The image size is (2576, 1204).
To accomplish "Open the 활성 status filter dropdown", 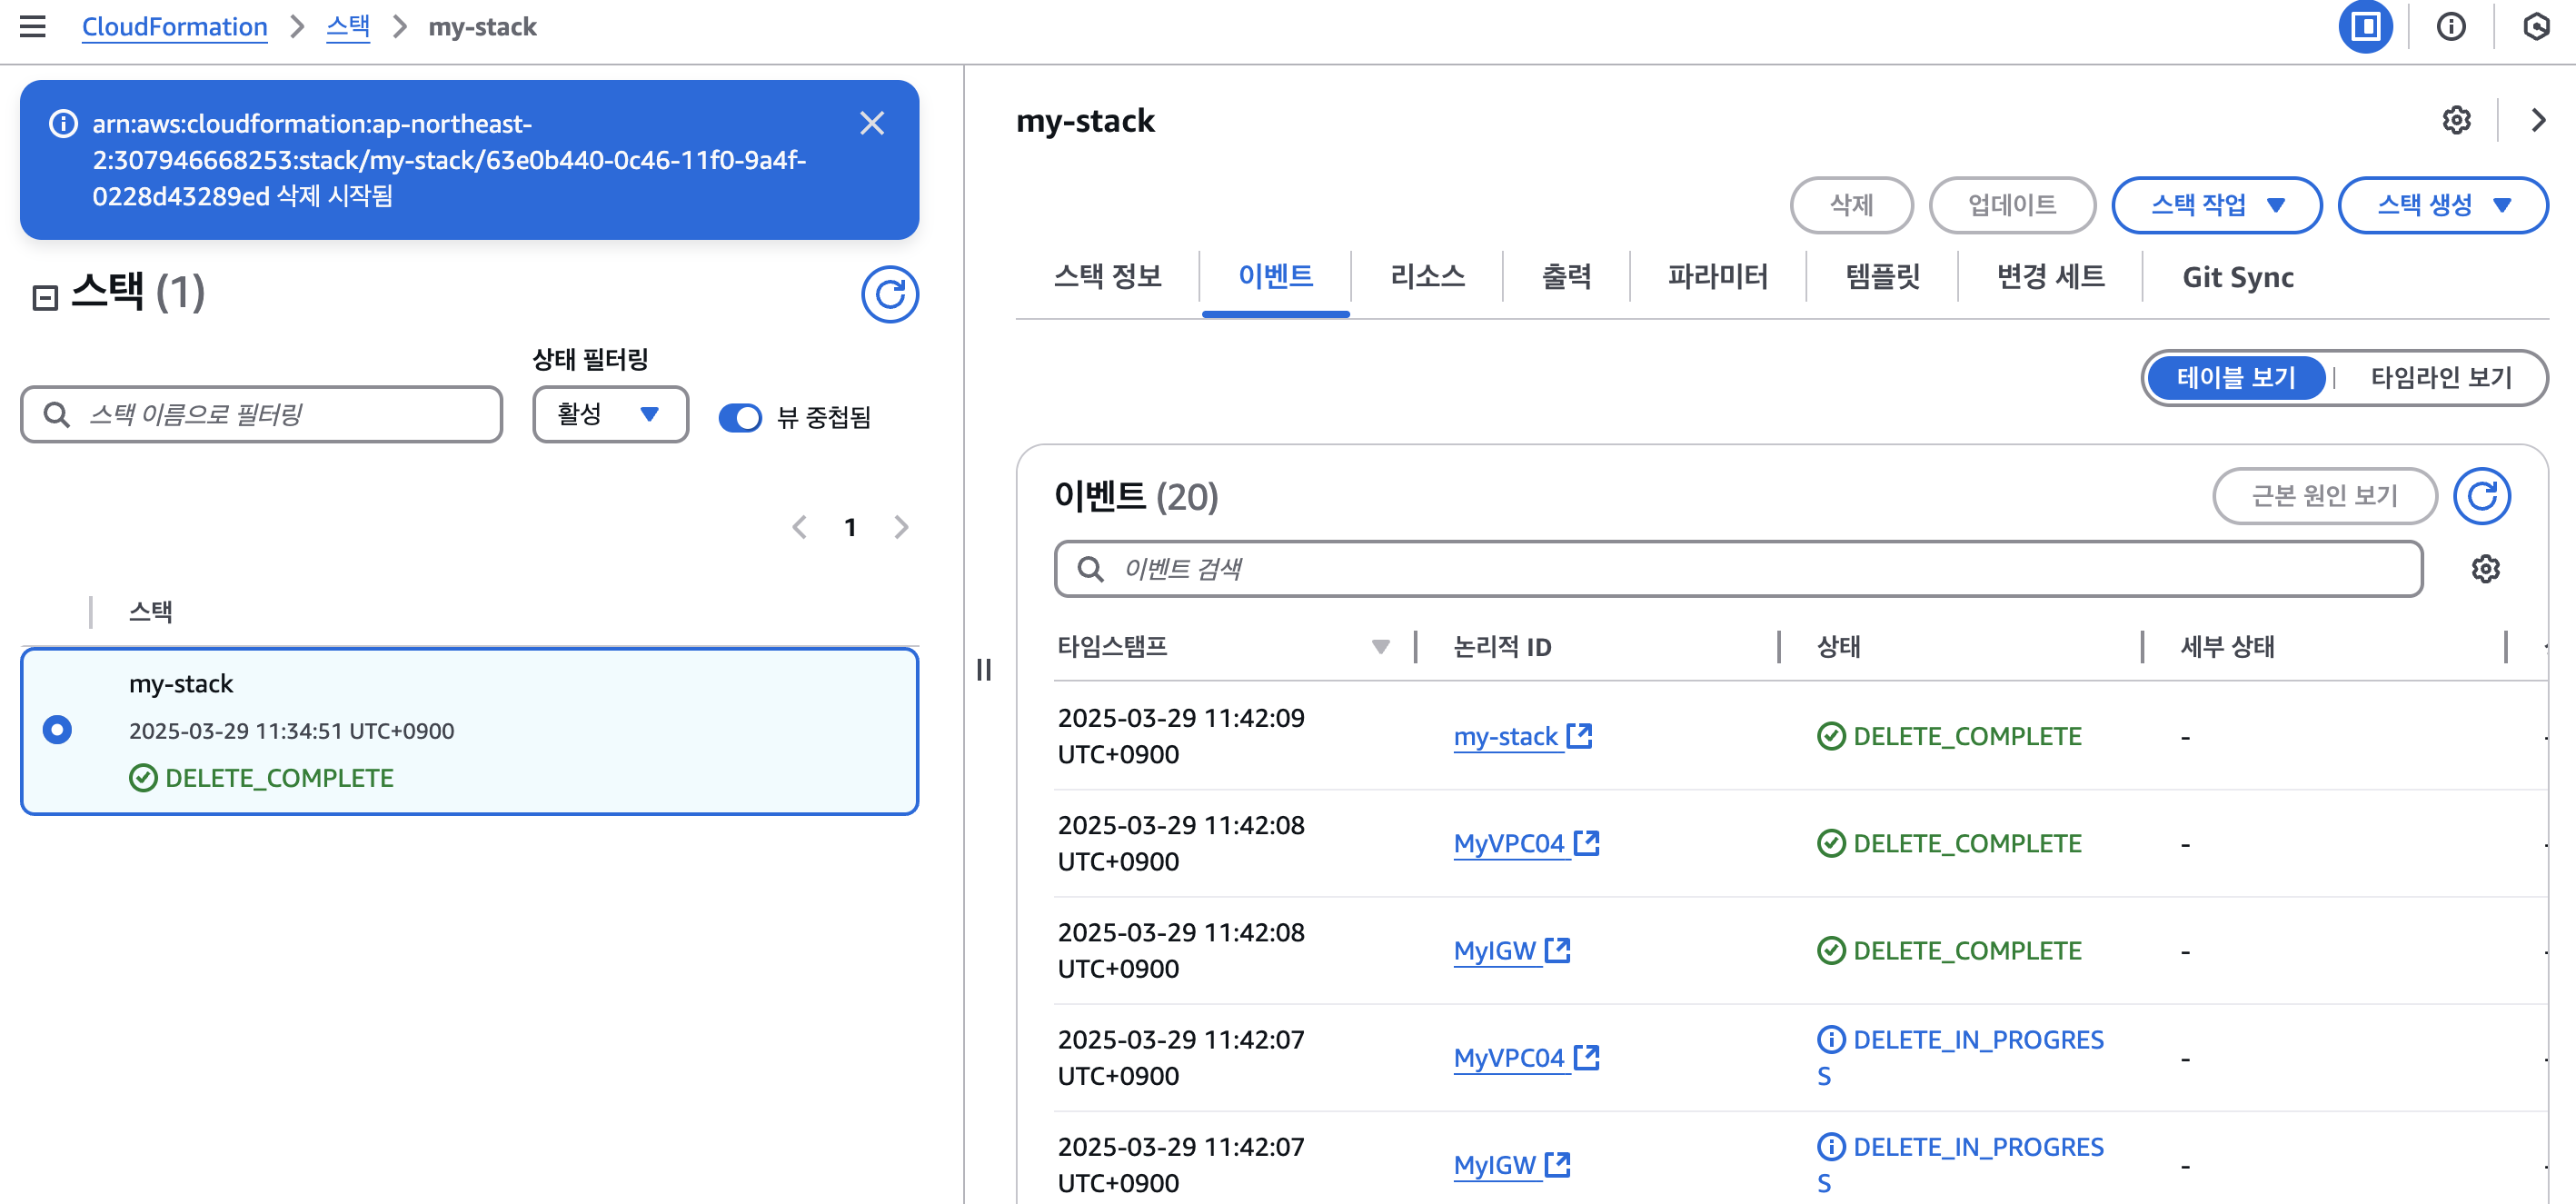I will click(x=610, y=414).
